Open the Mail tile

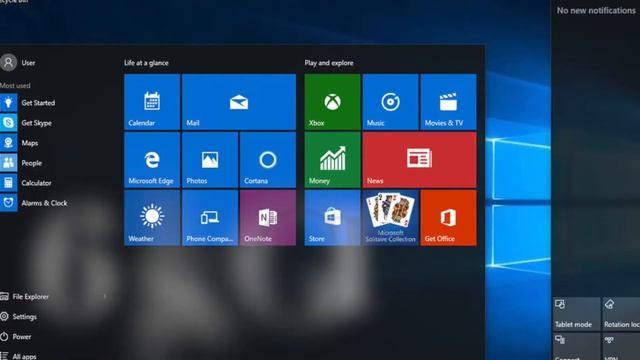(x=239, y=102)
